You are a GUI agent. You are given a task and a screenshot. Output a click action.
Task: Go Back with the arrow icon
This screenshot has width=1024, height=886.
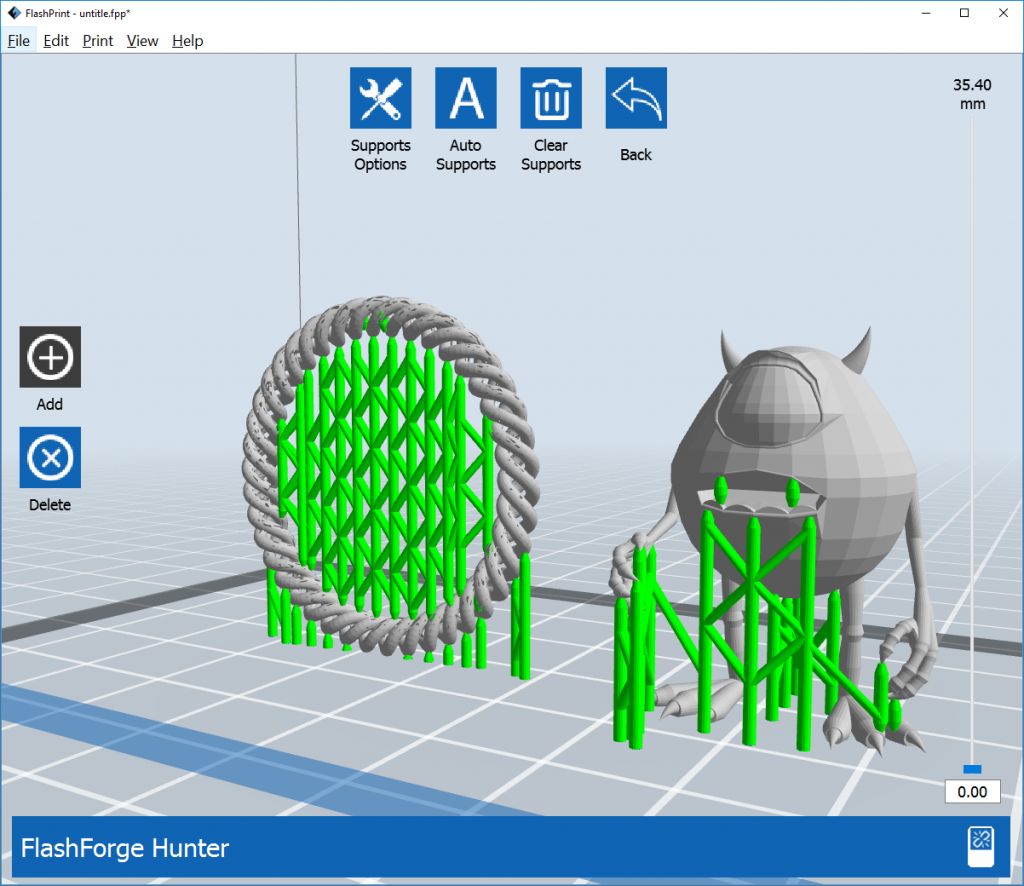pyautogui.click(x=636, y=98)
